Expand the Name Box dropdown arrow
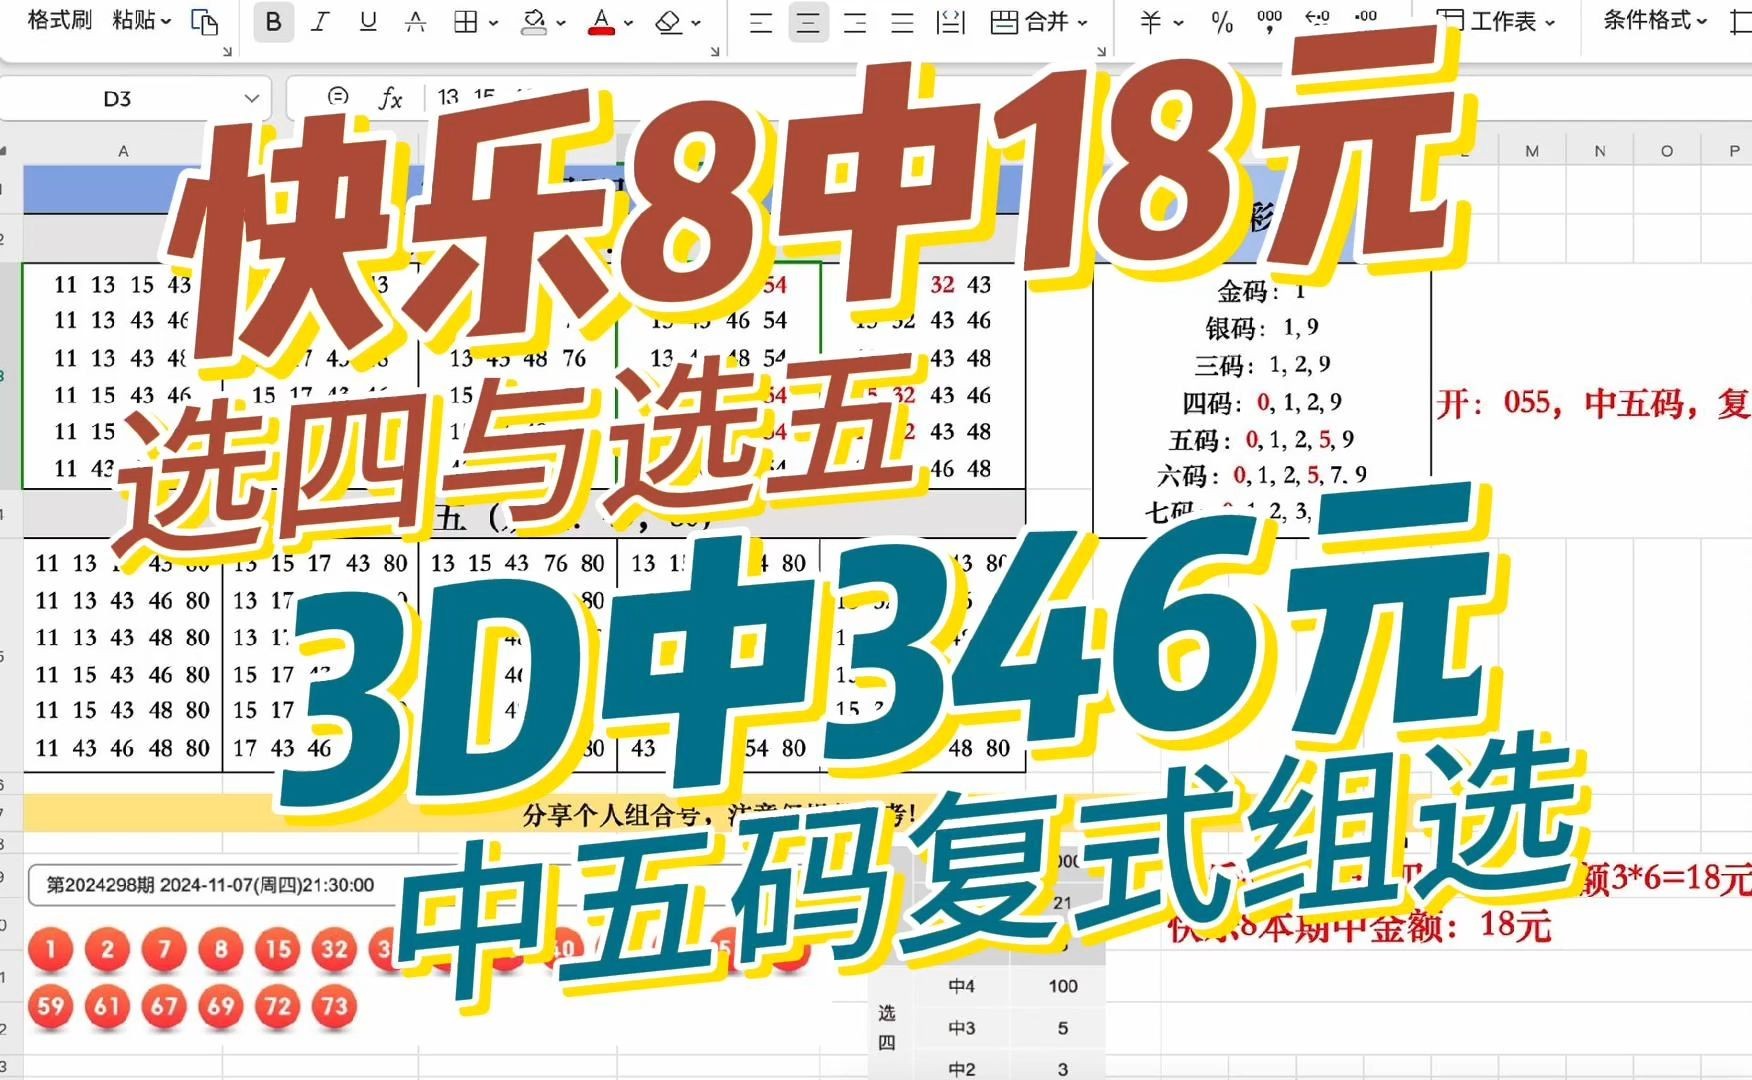1752x1080 pixels. (x=252, y=98)
